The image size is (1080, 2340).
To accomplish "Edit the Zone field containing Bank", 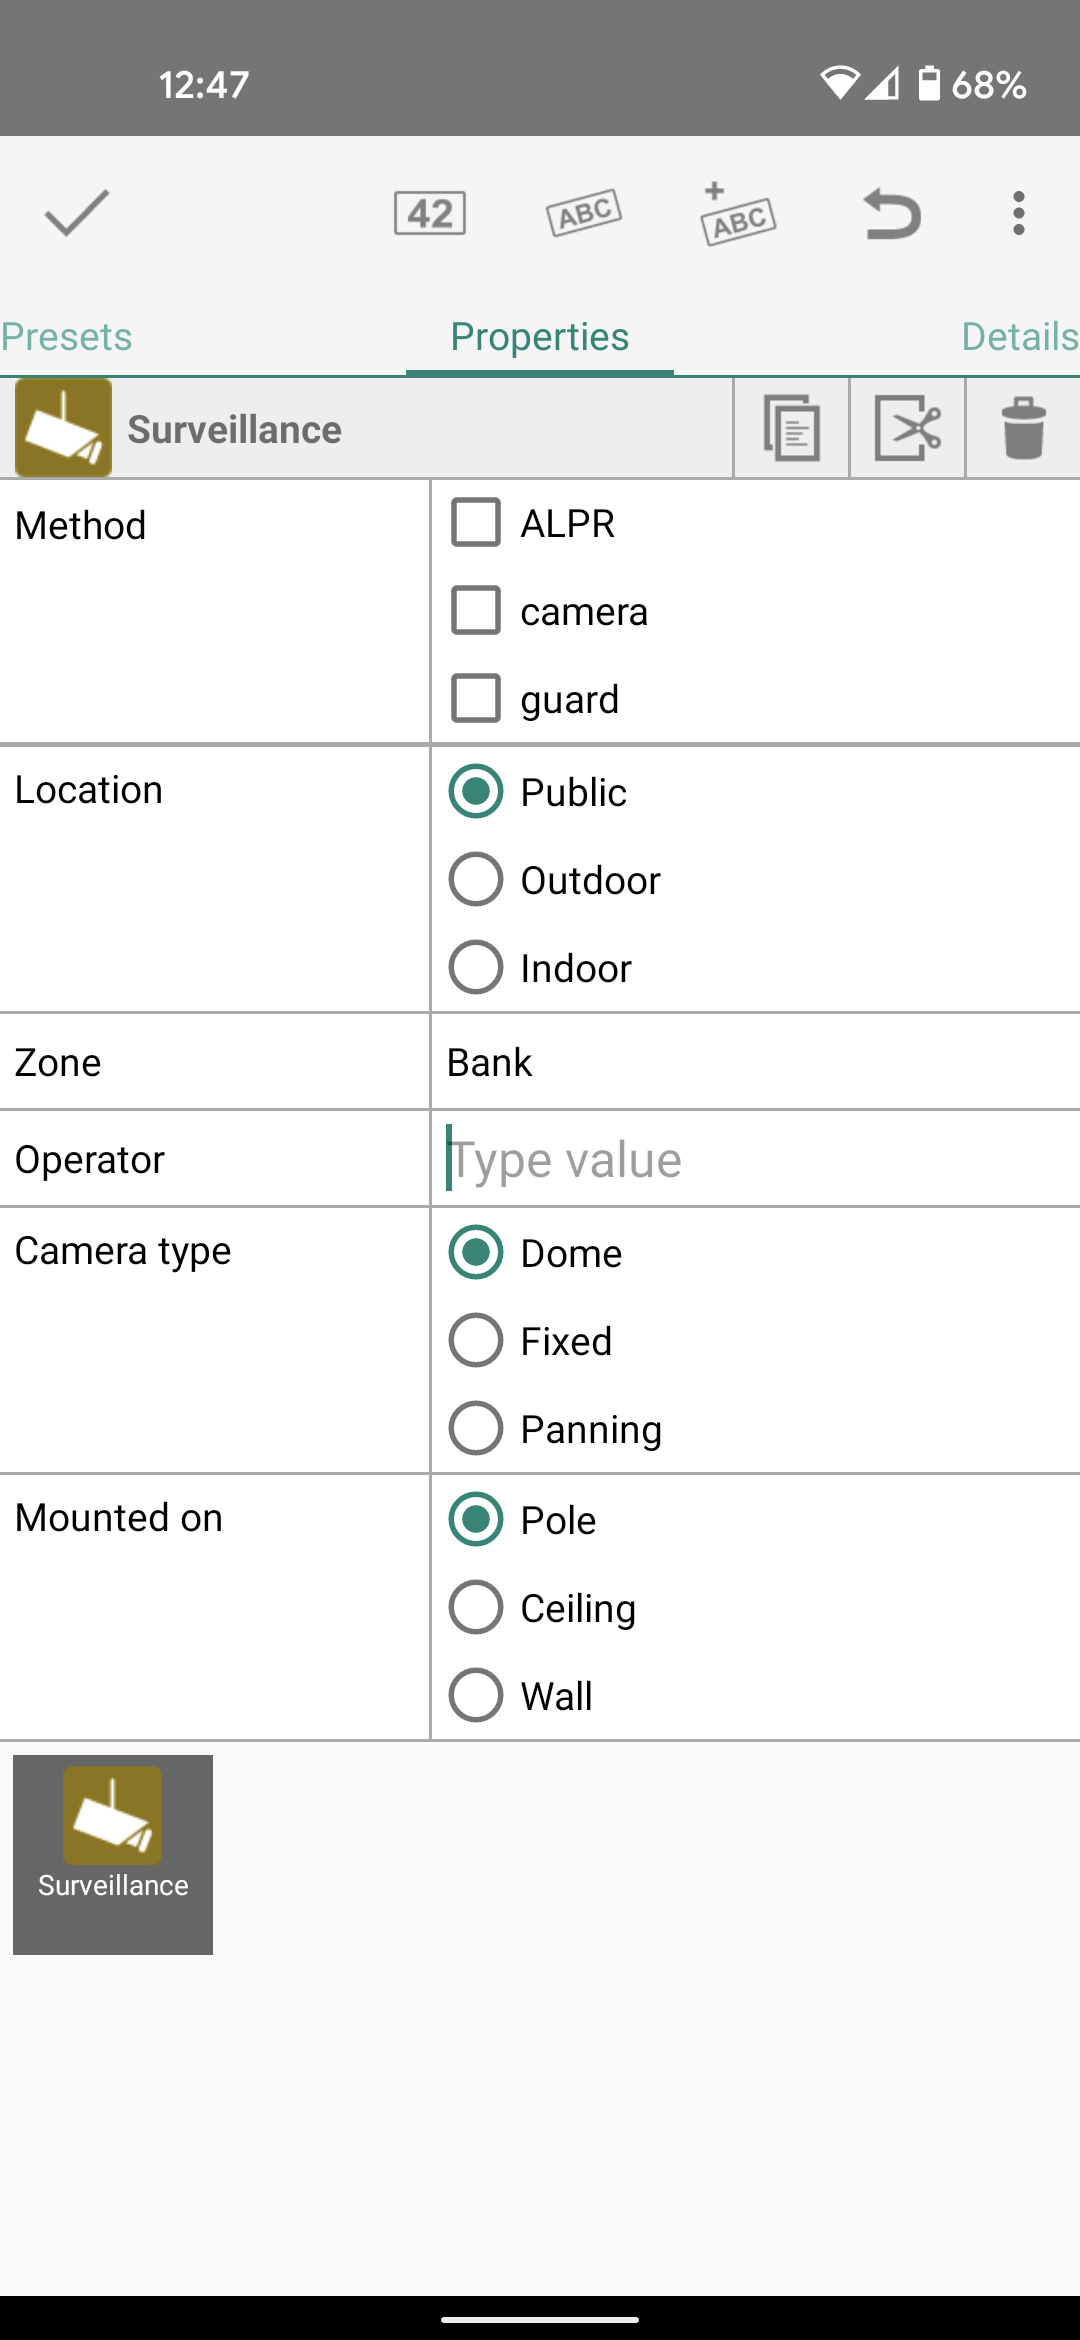I will 756,1062.
